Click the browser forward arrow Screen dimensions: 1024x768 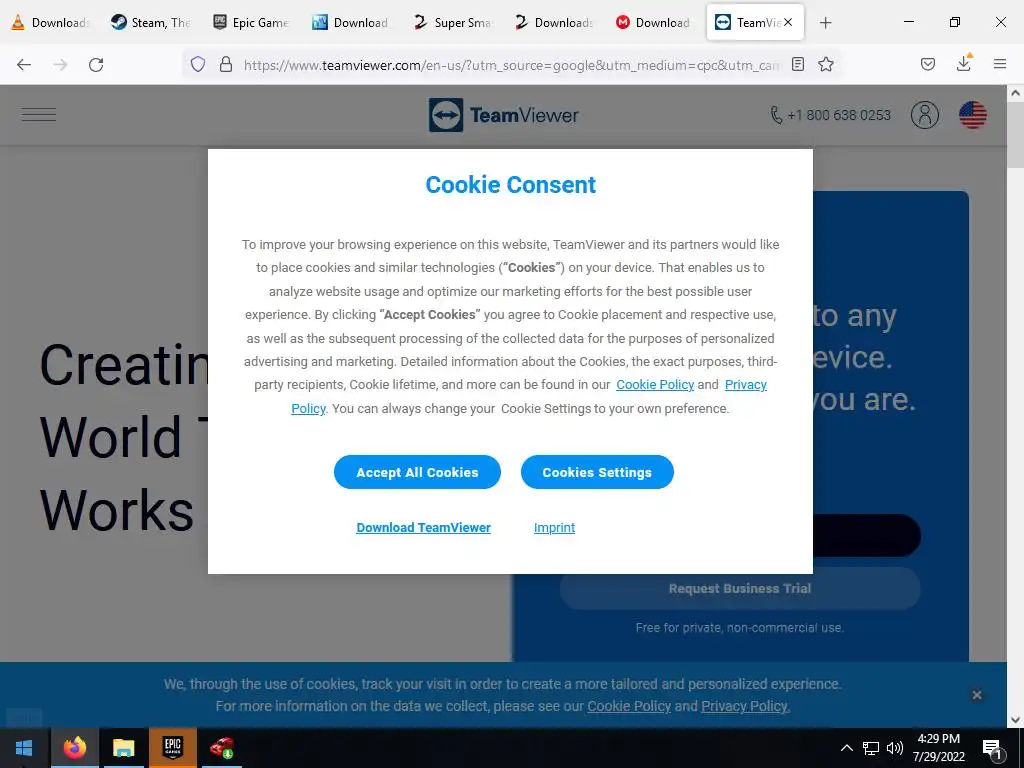point(60,64)
